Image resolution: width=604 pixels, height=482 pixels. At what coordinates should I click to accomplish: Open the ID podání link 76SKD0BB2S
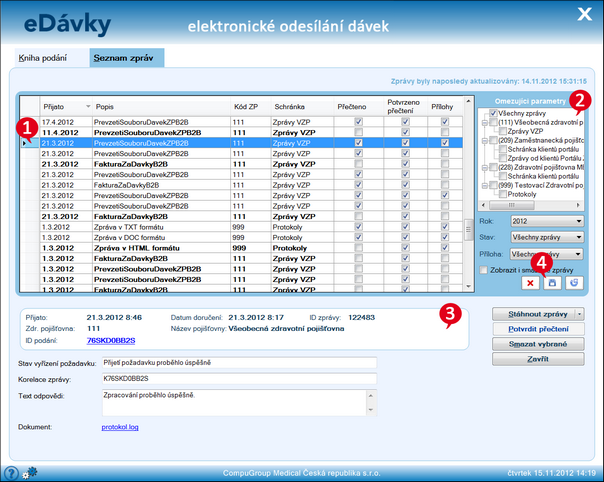click(x=111, y=341)
